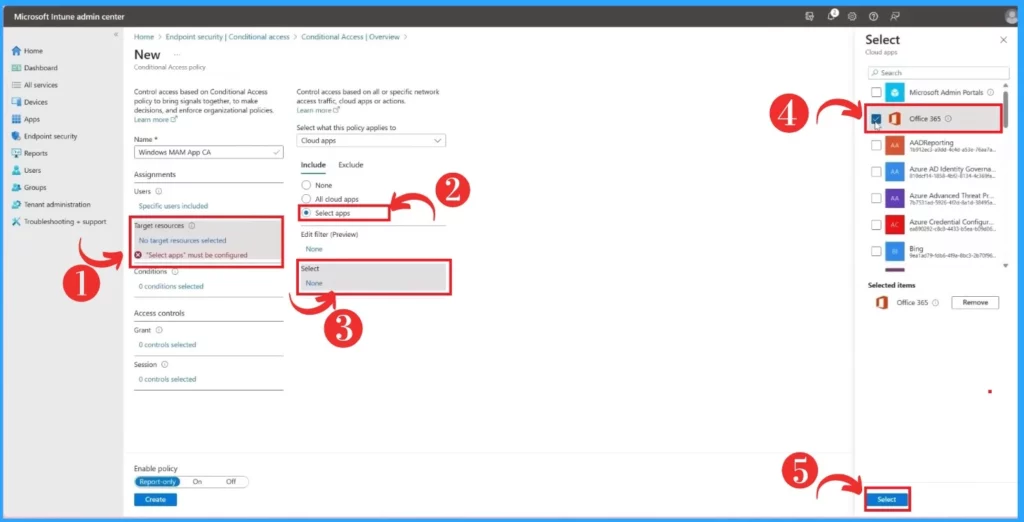1024x522 pixels.
Task: Open Specific users included link
Action: (x=173, y=206)
